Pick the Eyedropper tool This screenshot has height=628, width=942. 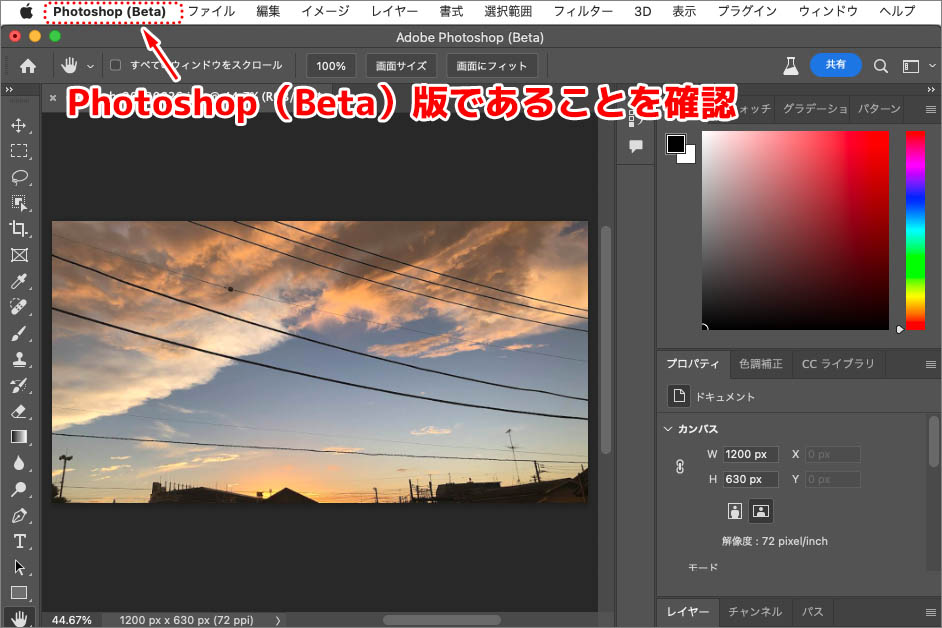pos(19,281)
